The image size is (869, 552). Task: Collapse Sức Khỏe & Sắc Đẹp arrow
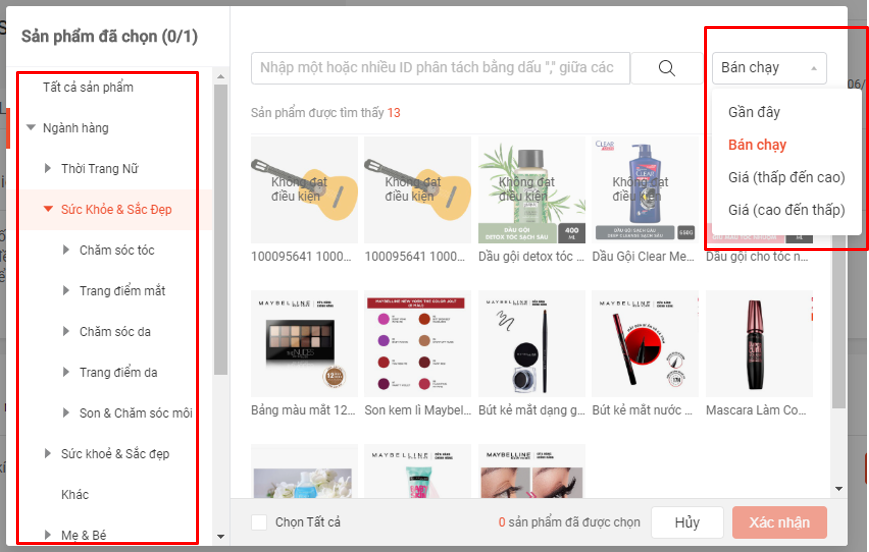[48, 209]
